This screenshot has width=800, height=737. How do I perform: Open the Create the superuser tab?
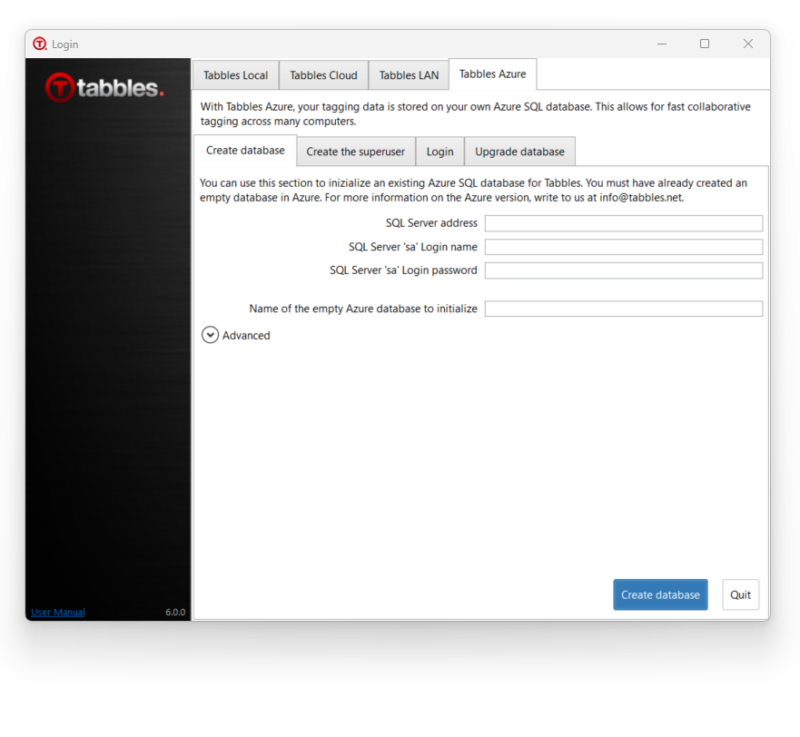356,151
